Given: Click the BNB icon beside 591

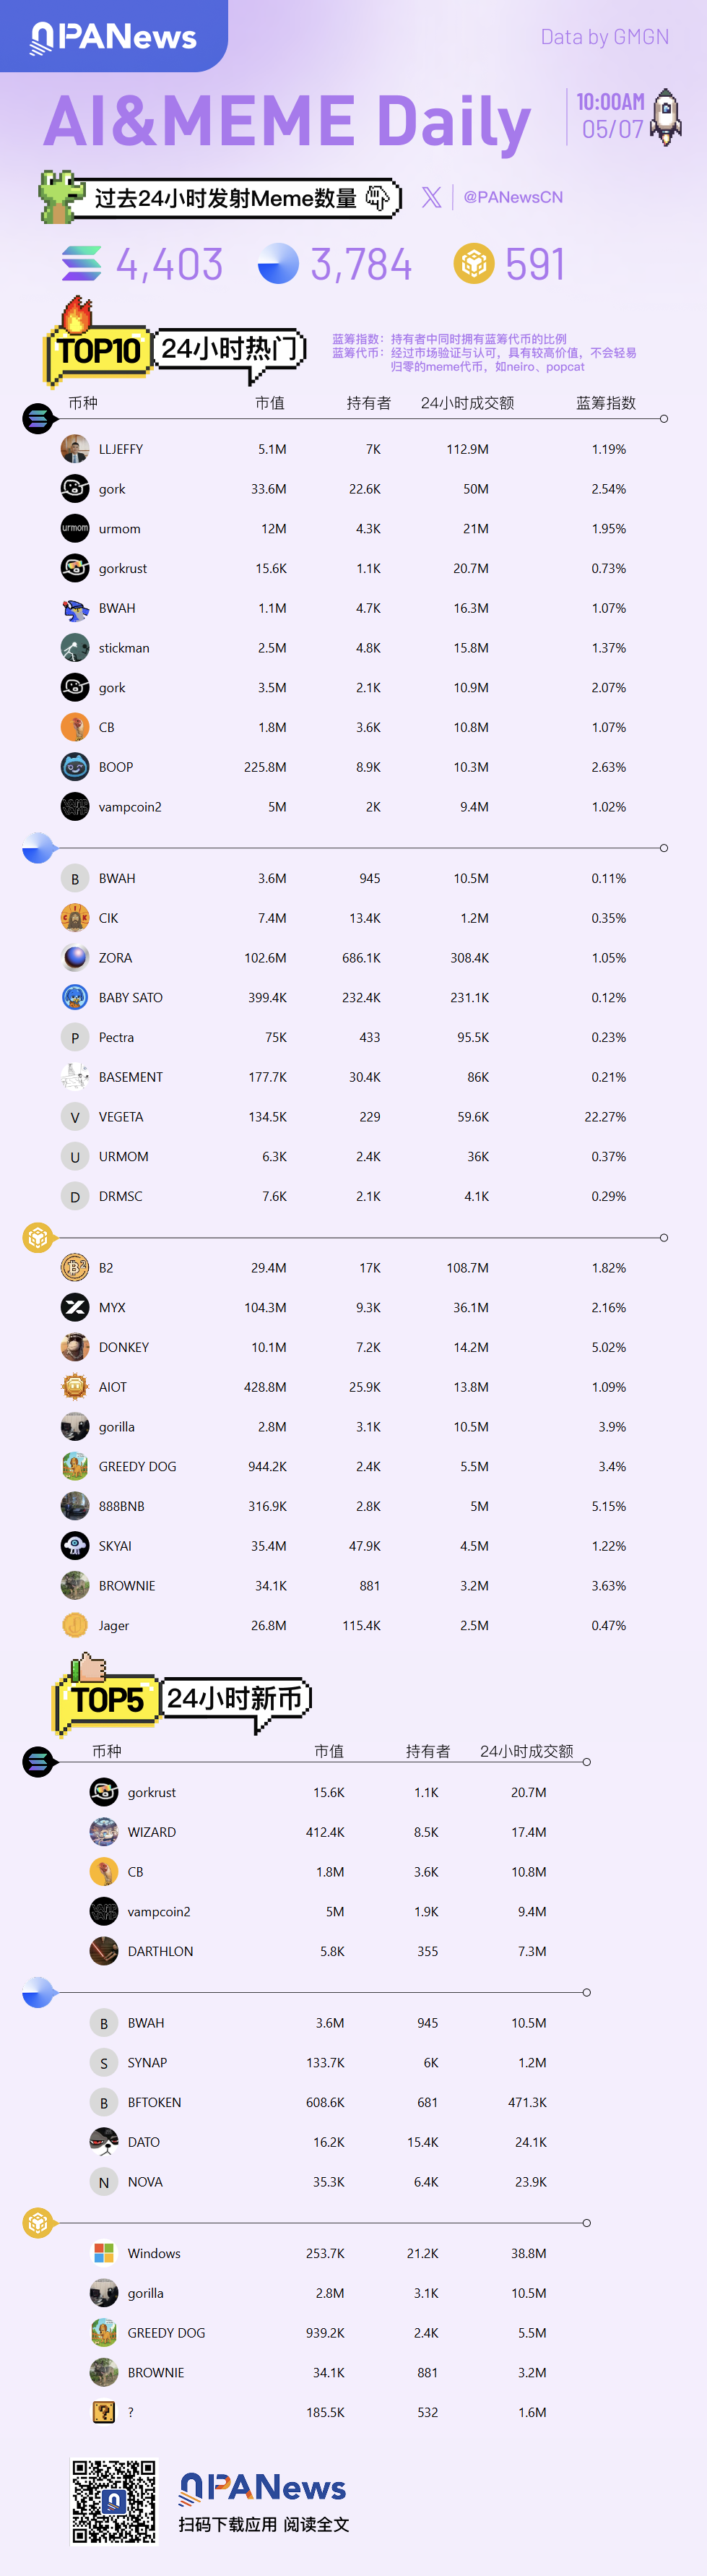Looking at the screenshot, I should [x=474, y=264].
